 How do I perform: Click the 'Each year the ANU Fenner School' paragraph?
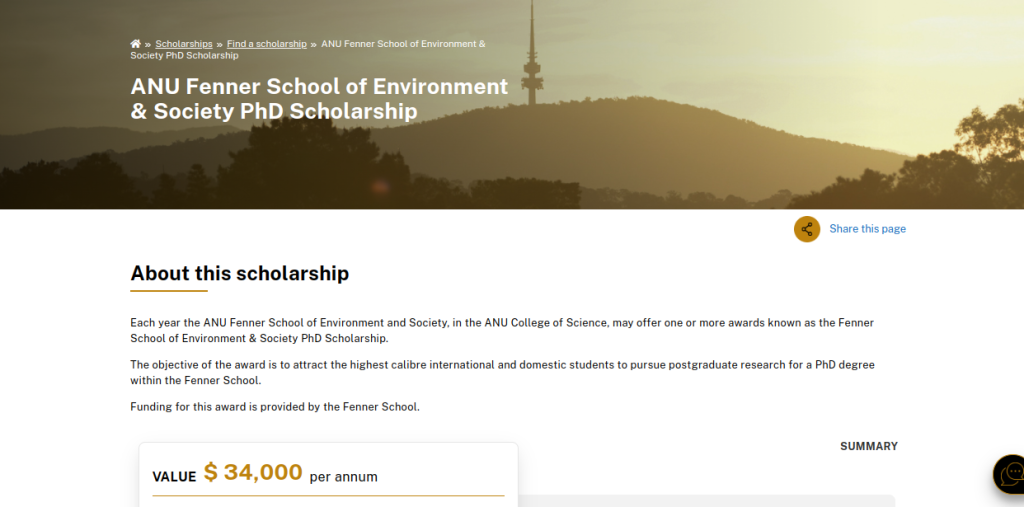[502, 331]
